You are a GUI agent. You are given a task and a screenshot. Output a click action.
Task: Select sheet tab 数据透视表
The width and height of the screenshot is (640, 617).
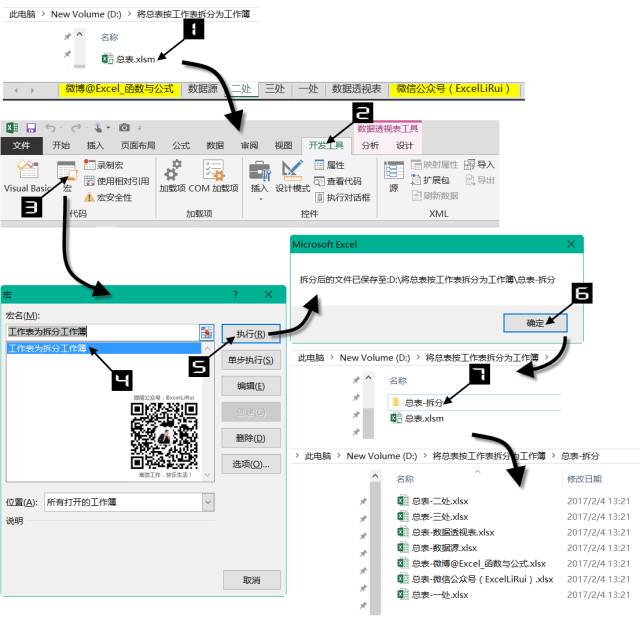click(356, 89)
